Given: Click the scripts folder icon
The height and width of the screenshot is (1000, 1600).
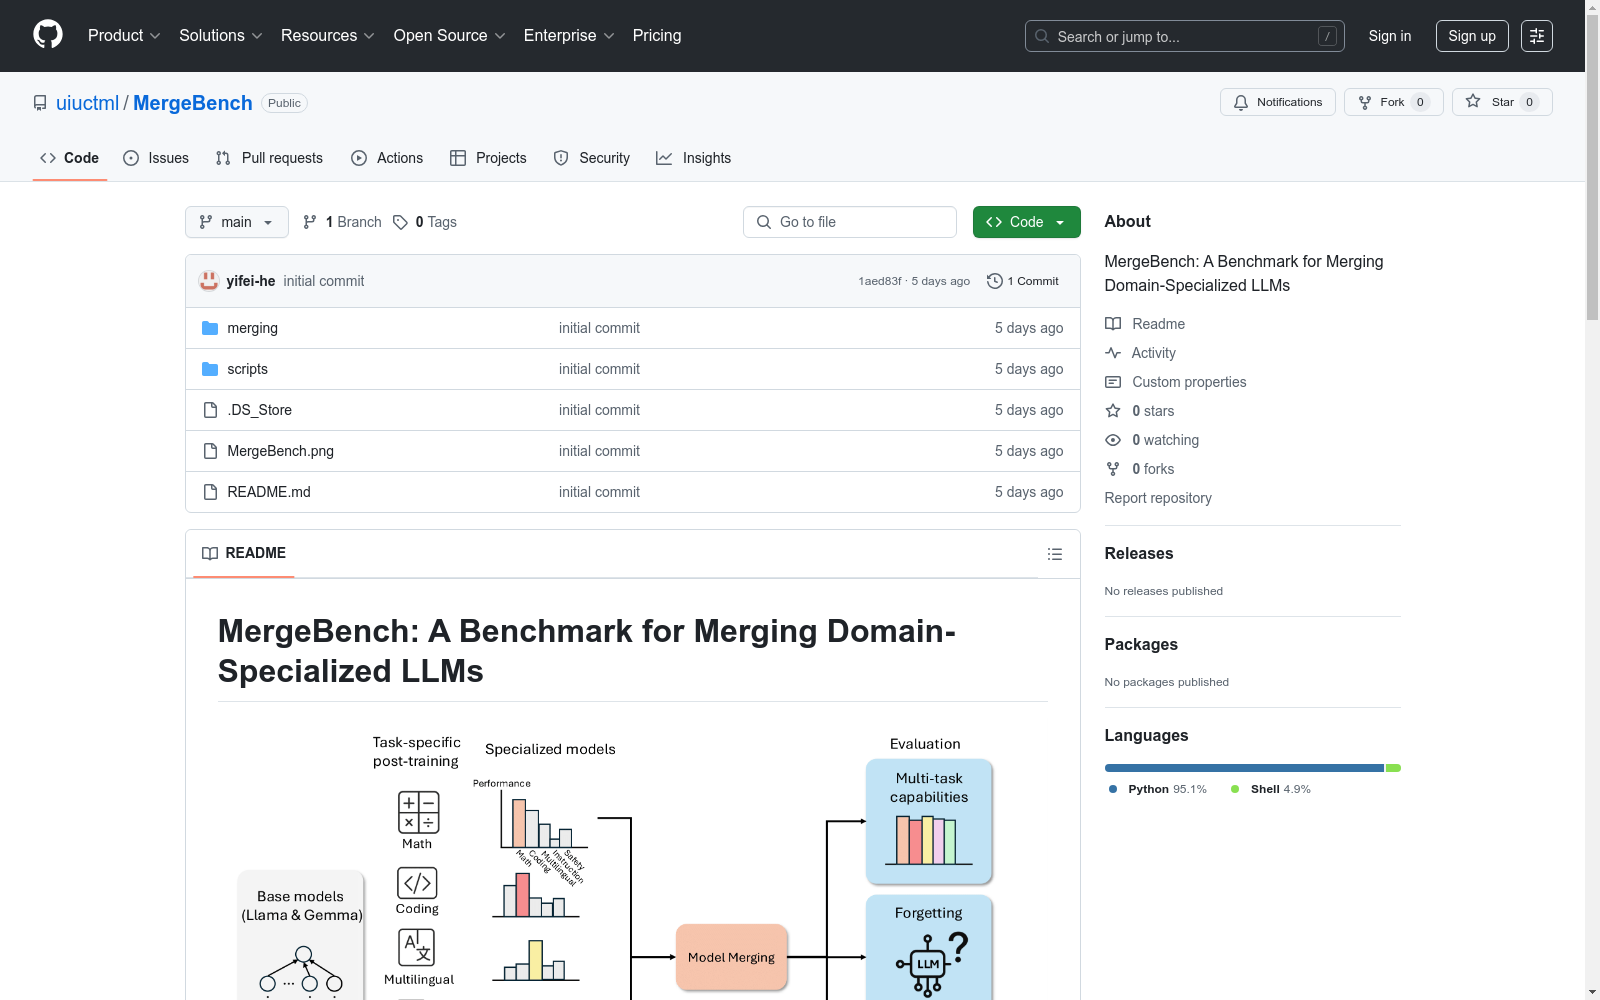Looking at the screenshot, I should point(210,369).
